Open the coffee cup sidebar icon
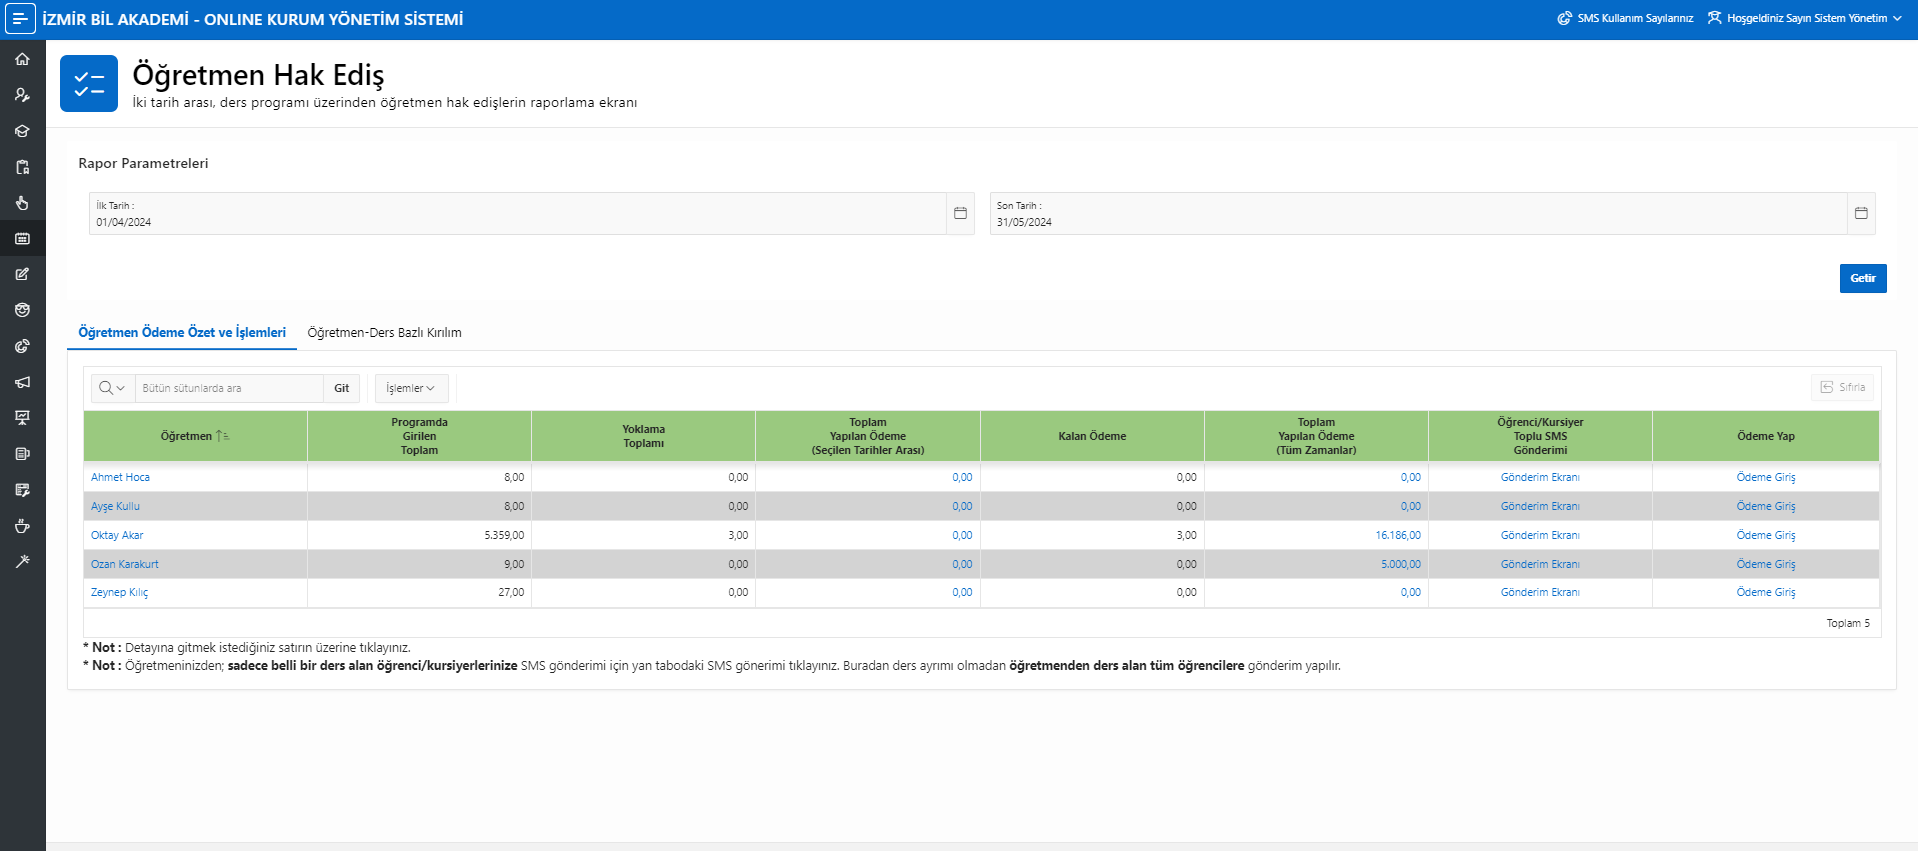Image resolution: width=1918 pixels, height=851 pixels. click(x=22, y=526)
